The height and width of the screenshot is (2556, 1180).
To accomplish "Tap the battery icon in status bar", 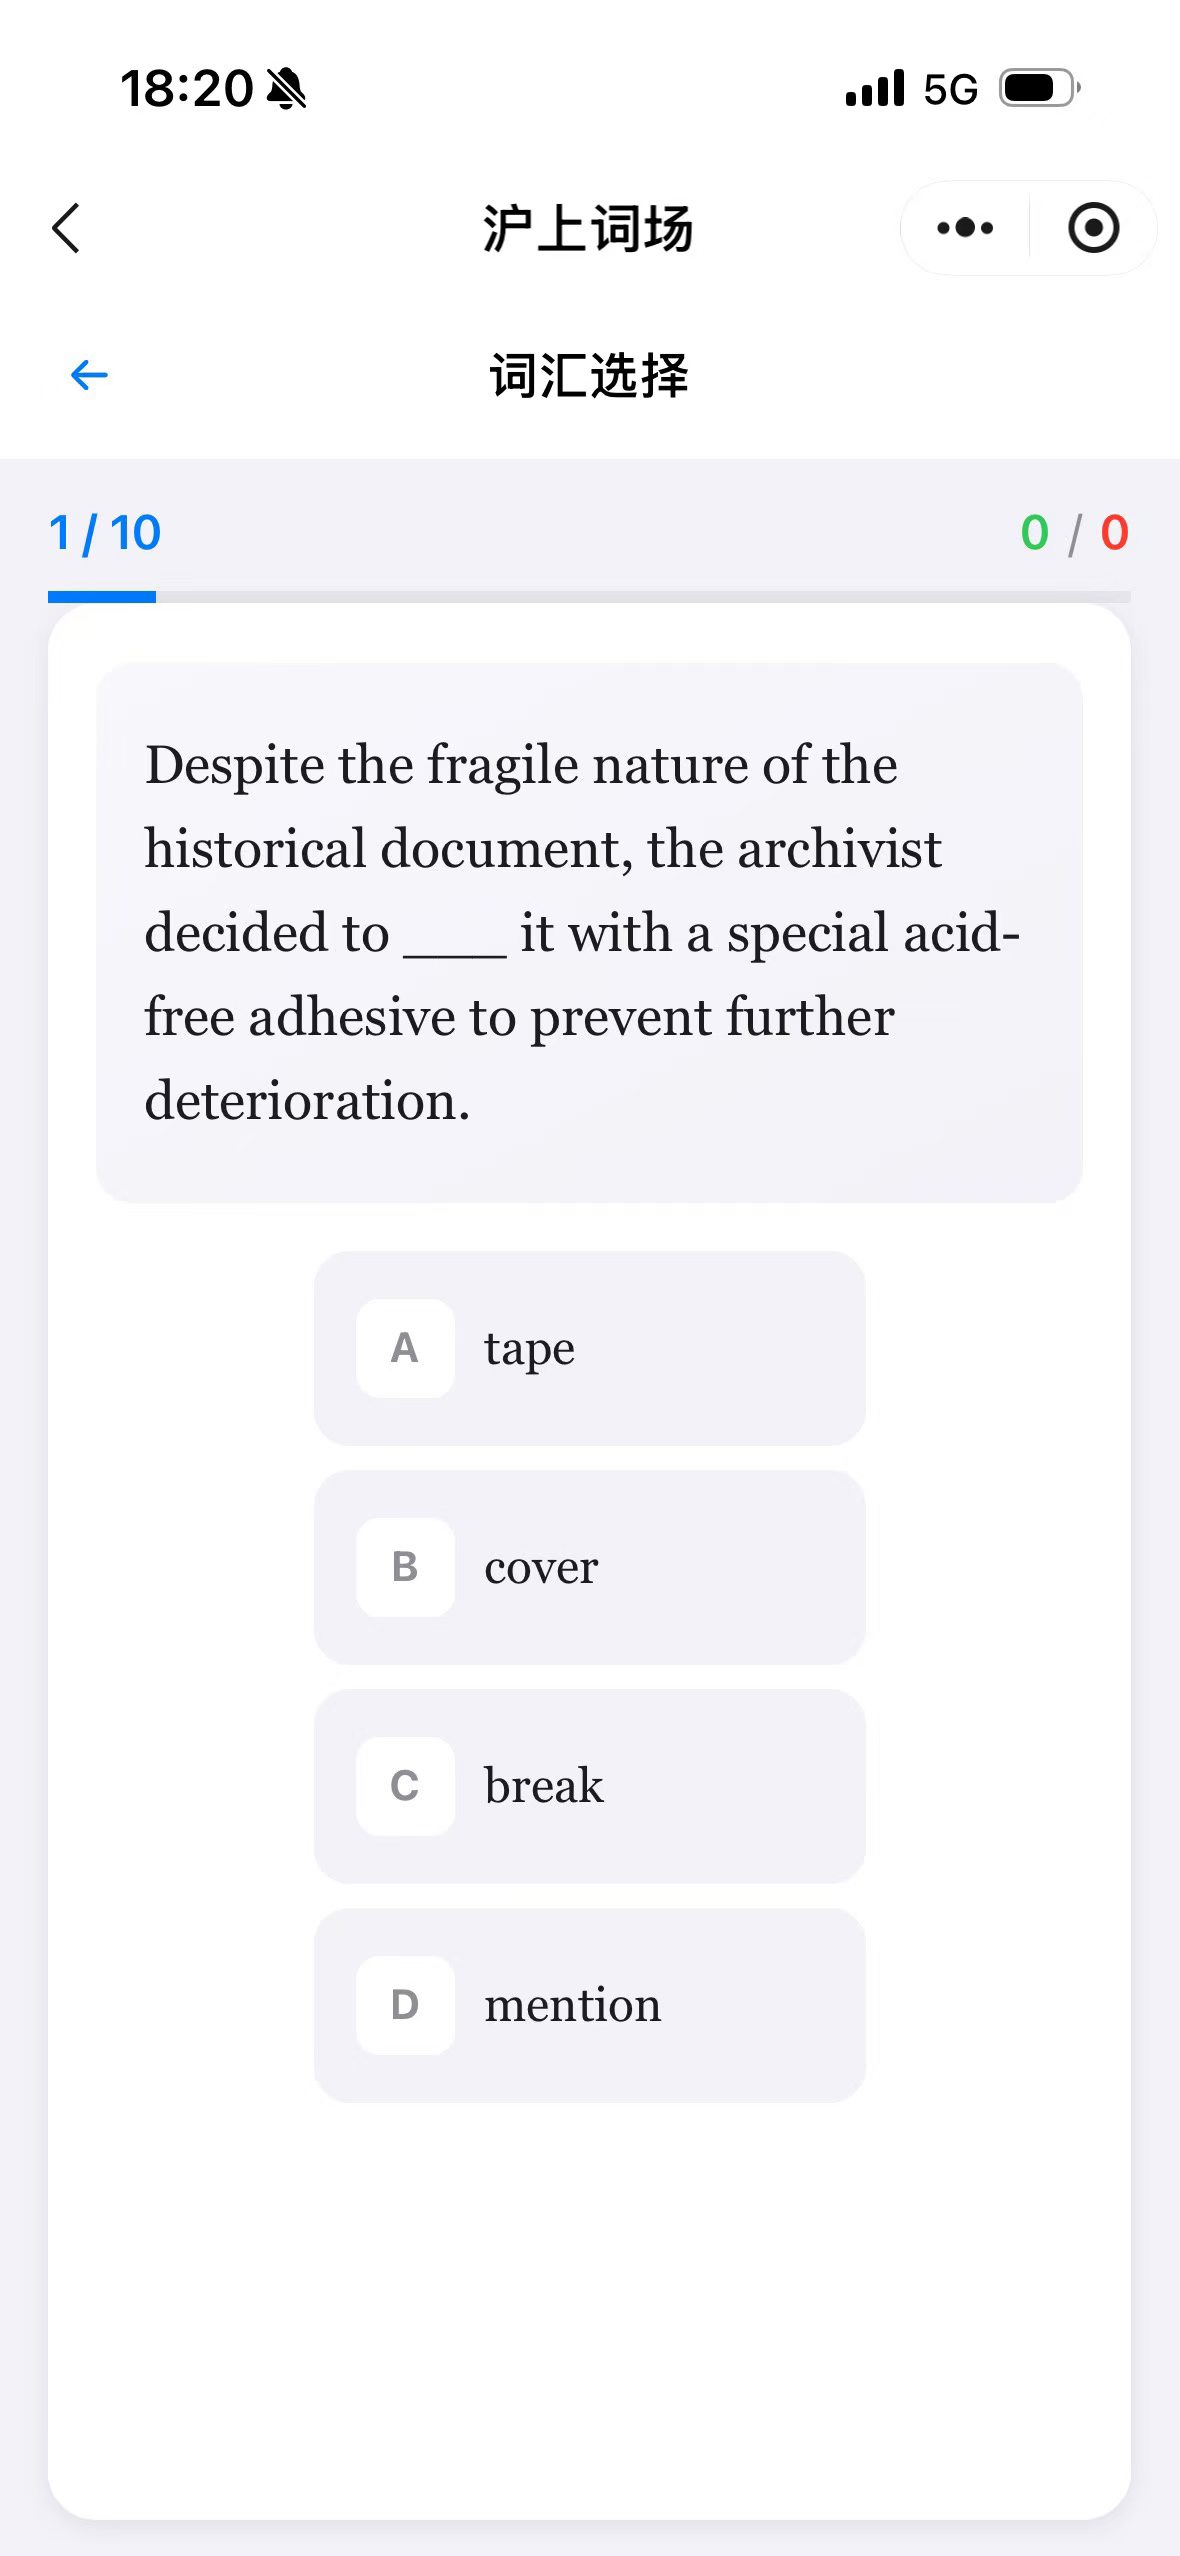I will [x=1040, y=88].
